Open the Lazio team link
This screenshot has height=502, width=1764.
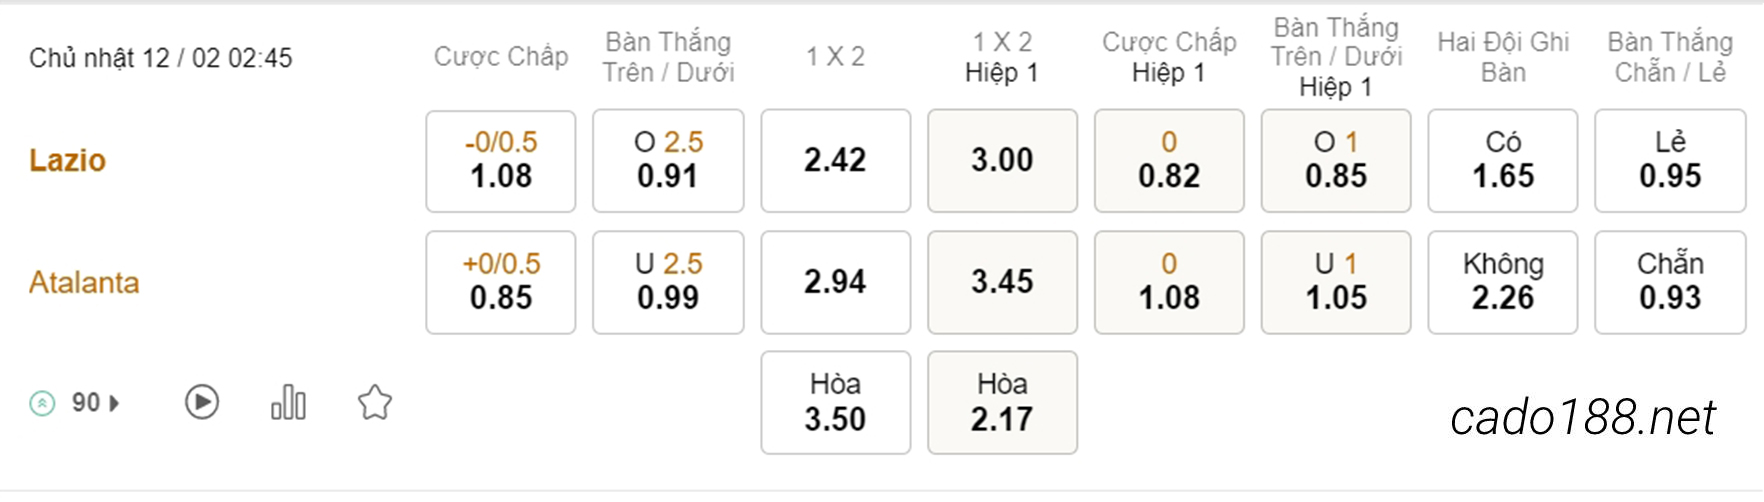[x=67, y=160]
